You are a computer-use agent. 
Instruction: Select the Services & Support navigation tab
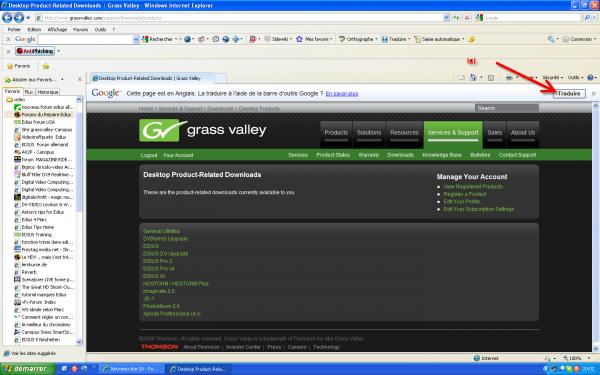(x=453, y=133)
